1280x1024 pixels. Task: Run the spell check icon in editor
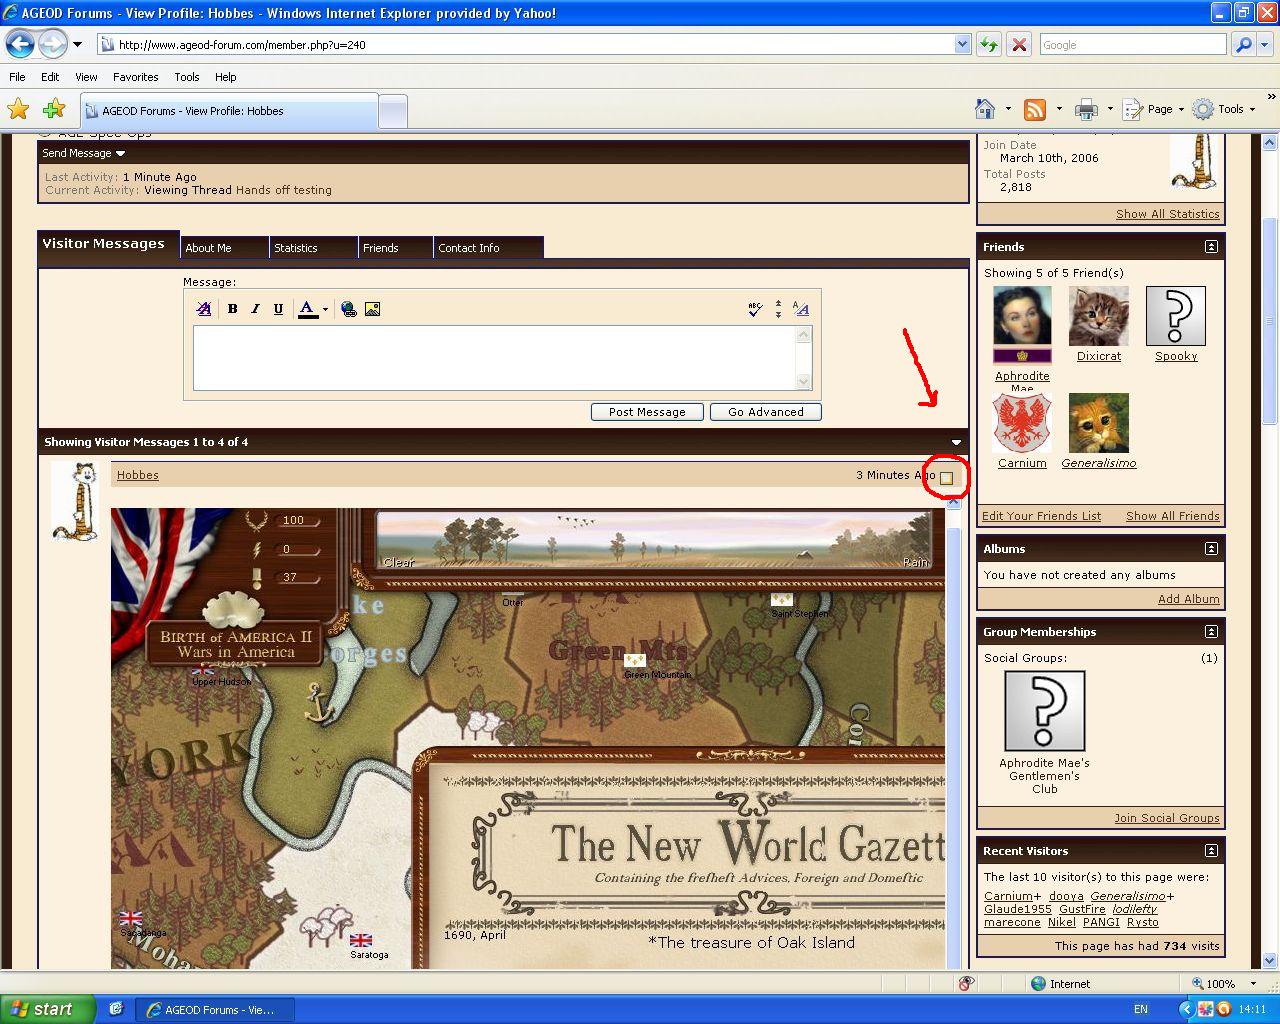pyautogui.click(x=755, y=309)
